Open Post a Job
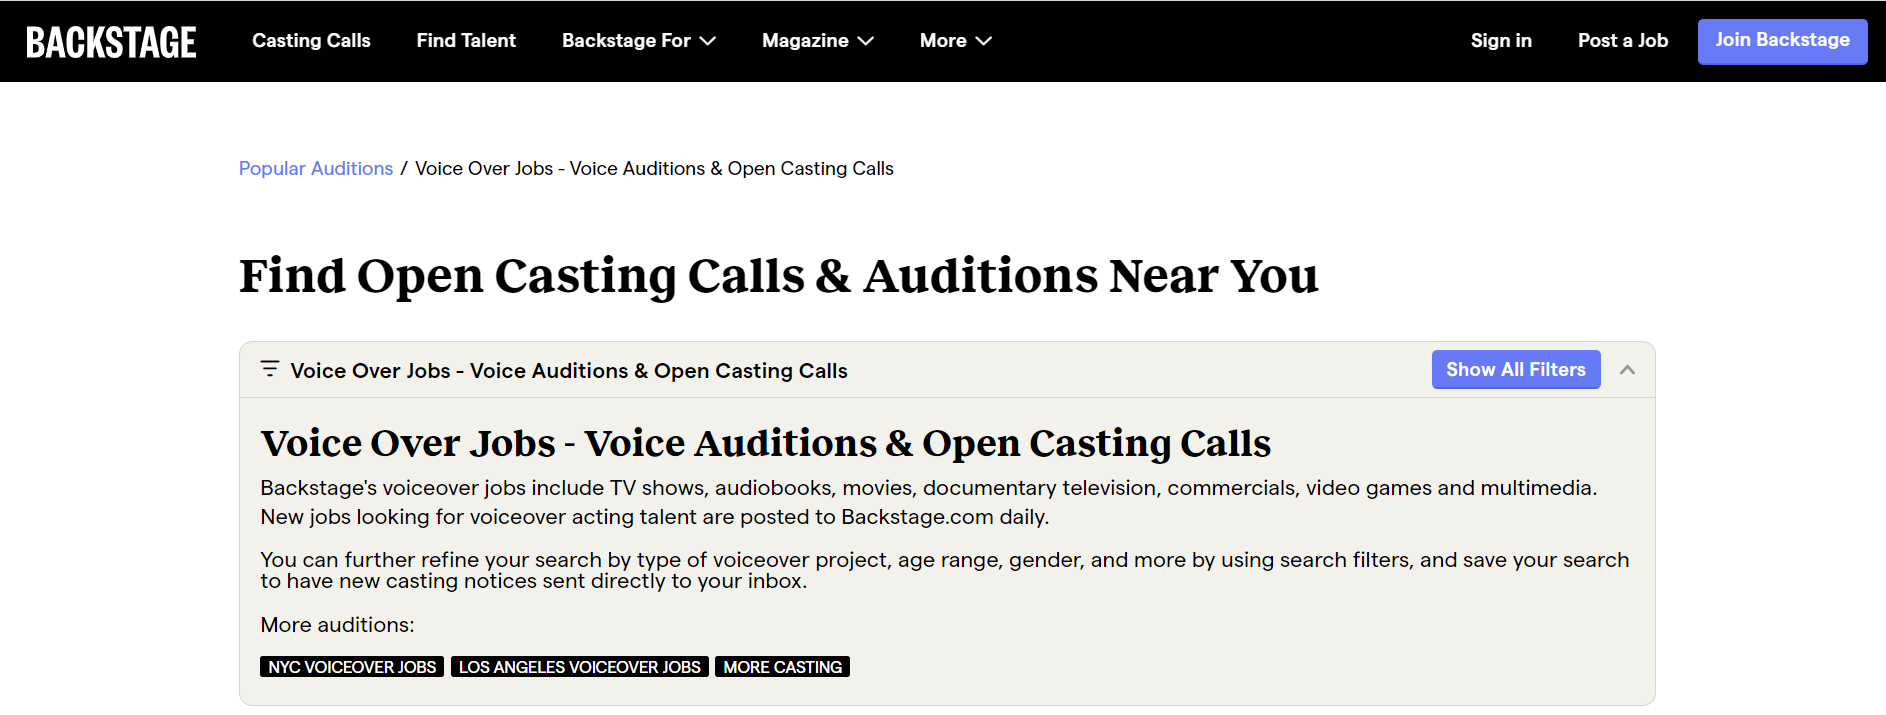Viewport: 1886px width, 715px height. coord(1623,41)
